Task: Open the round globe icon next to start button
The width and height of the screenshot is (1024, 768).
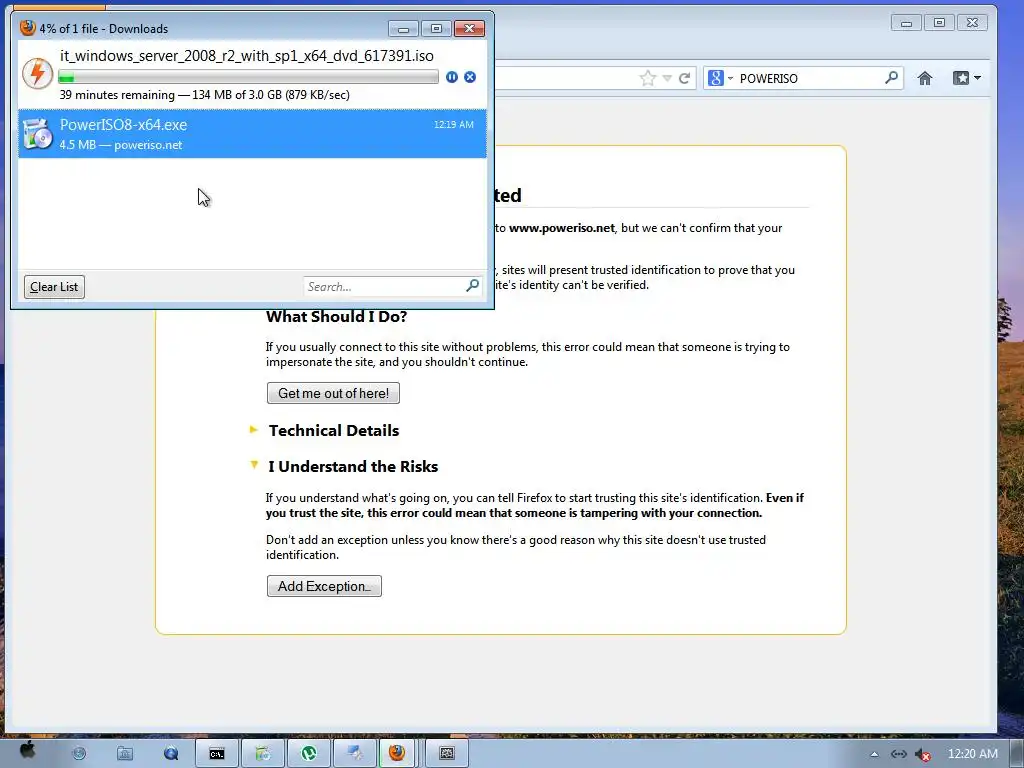Action: point(79,754)
